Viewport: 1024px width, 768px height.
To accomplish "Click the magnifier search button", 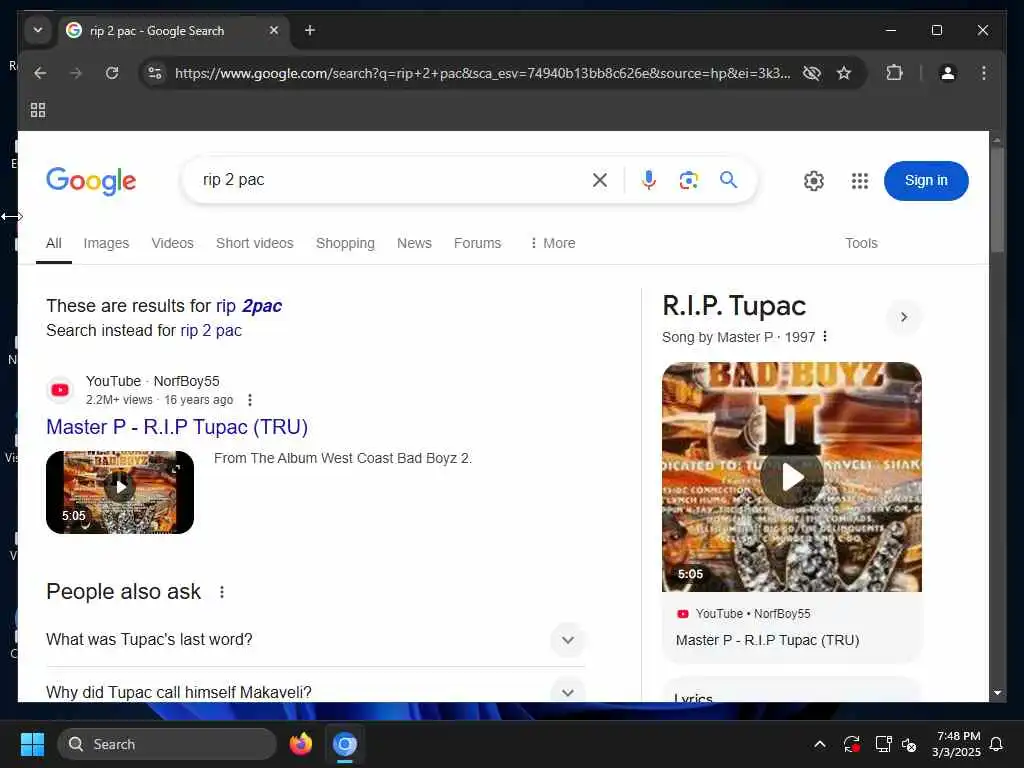I will click(x=728, y=180).
